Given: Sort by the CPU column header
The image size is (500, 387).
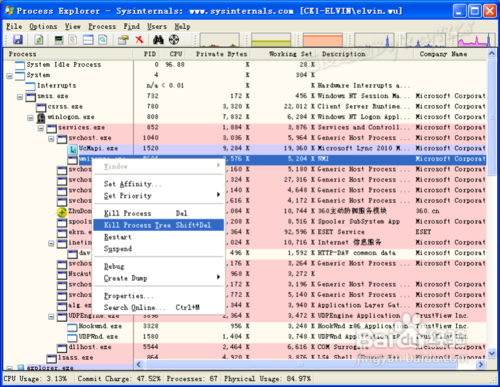Looking at the screenshot, I should click(x=176, y=54).
